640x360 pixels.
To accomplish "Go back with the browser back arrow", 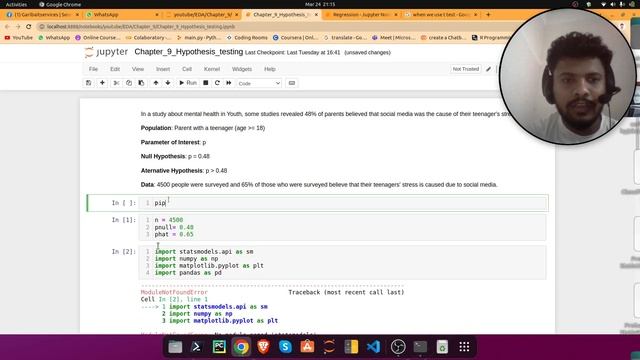I will pyautogui.click(x=7, y=27).
